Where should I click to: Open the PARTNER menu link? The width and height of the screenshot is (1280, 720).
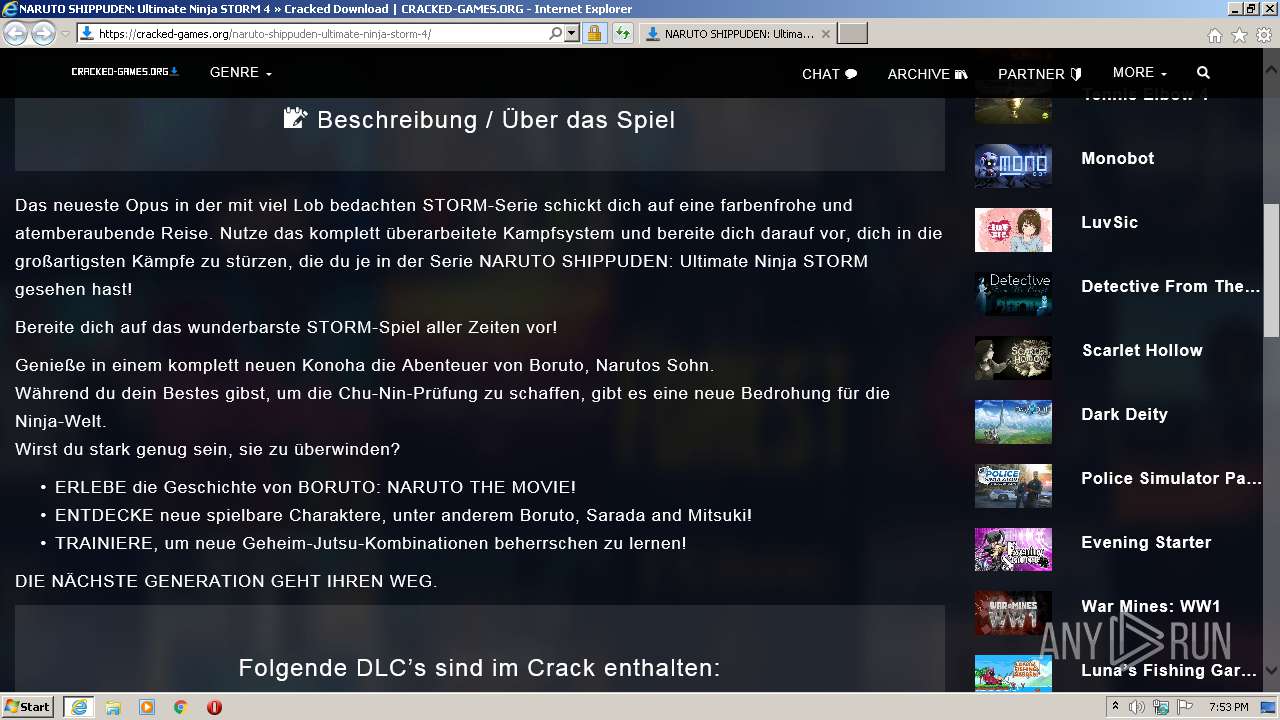point(1040,74)
